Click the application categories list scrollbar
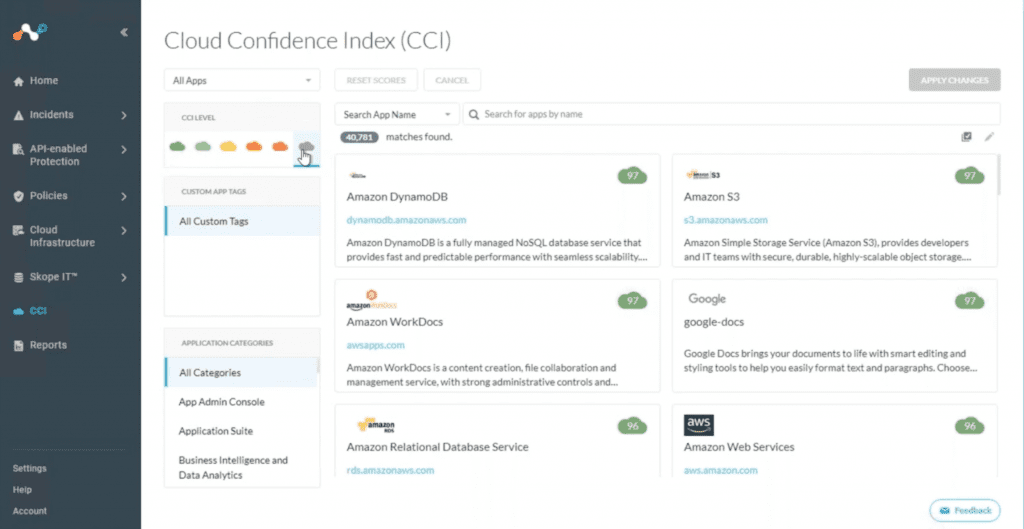The image size is (1024, 529). click(319, 364)
